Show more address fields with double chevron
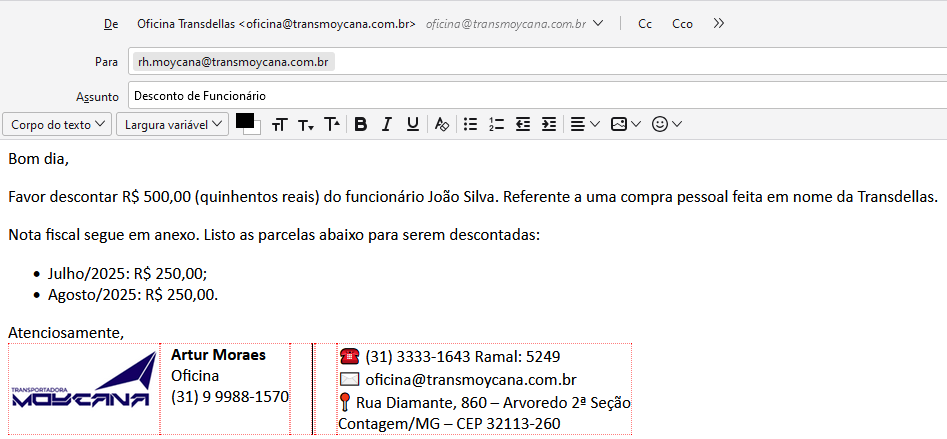947x439 pixels. pyautogui.click(x=719, y=23)
